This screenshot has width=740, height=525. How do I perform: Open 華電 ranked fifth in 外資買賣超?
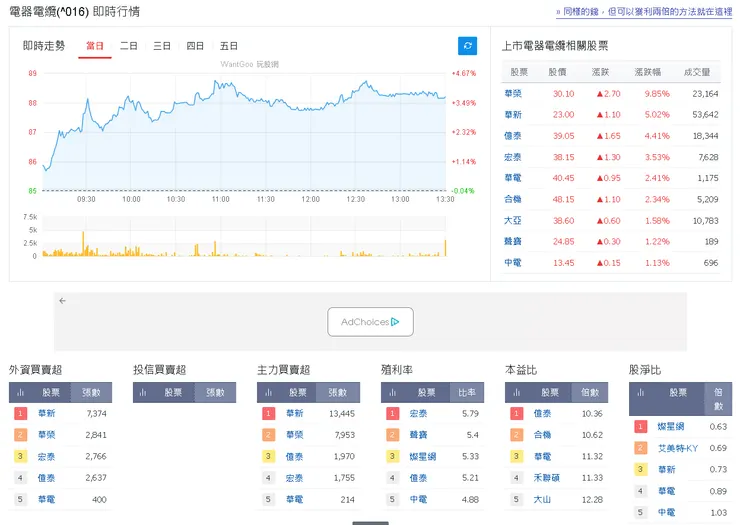pyautogui.click(x=46, y=499)
